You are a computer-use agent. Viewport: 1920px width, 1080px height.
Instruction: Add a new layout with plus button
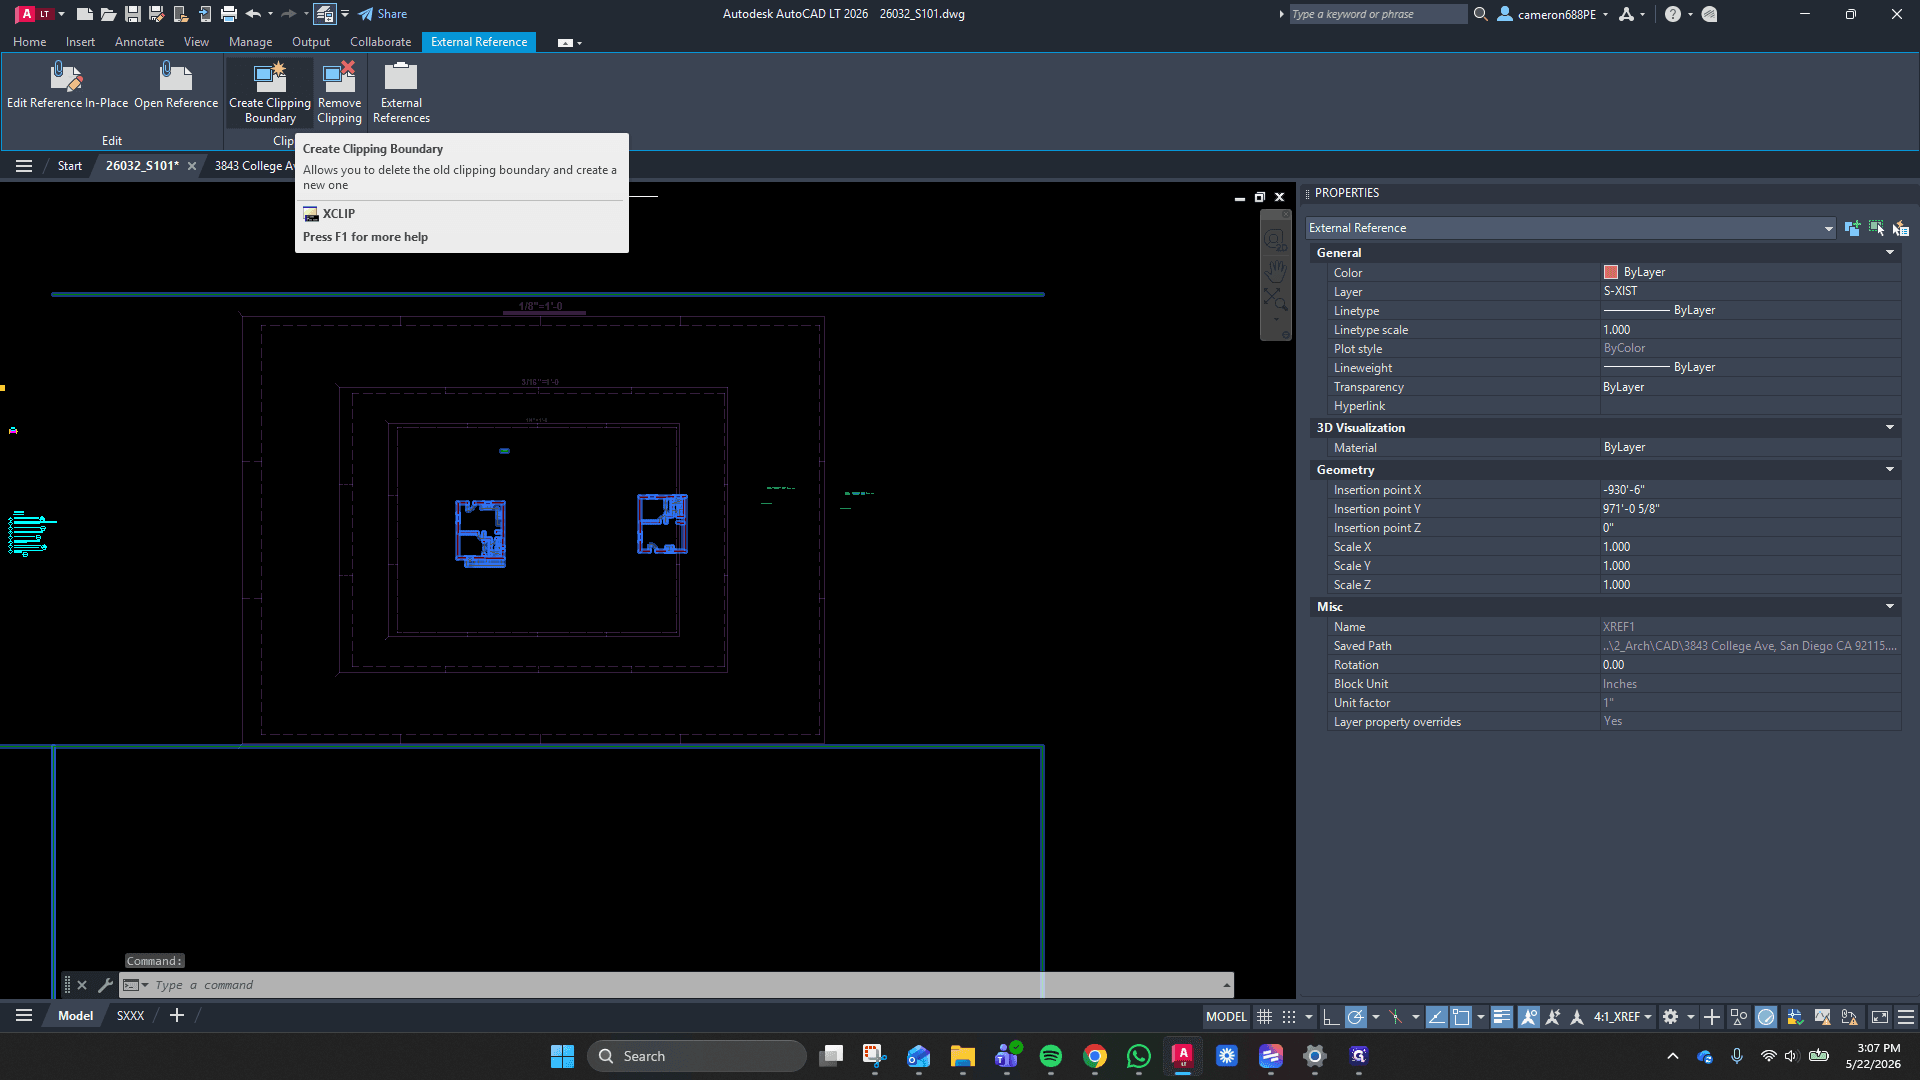tap(177, 1016)
